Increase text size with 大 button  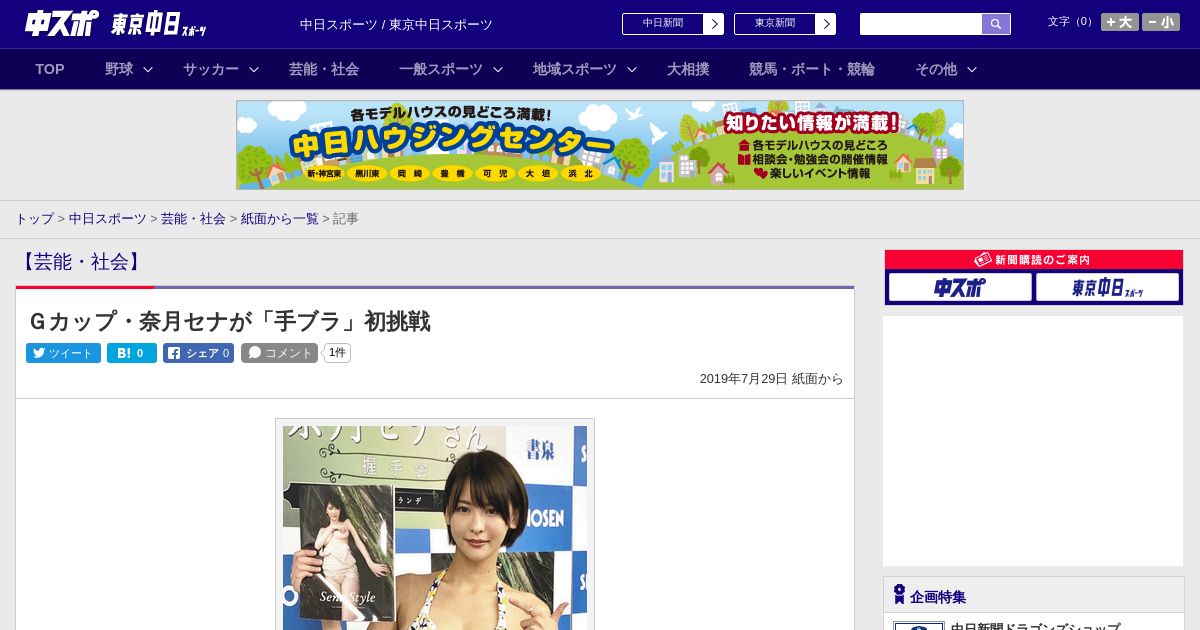1120,22
